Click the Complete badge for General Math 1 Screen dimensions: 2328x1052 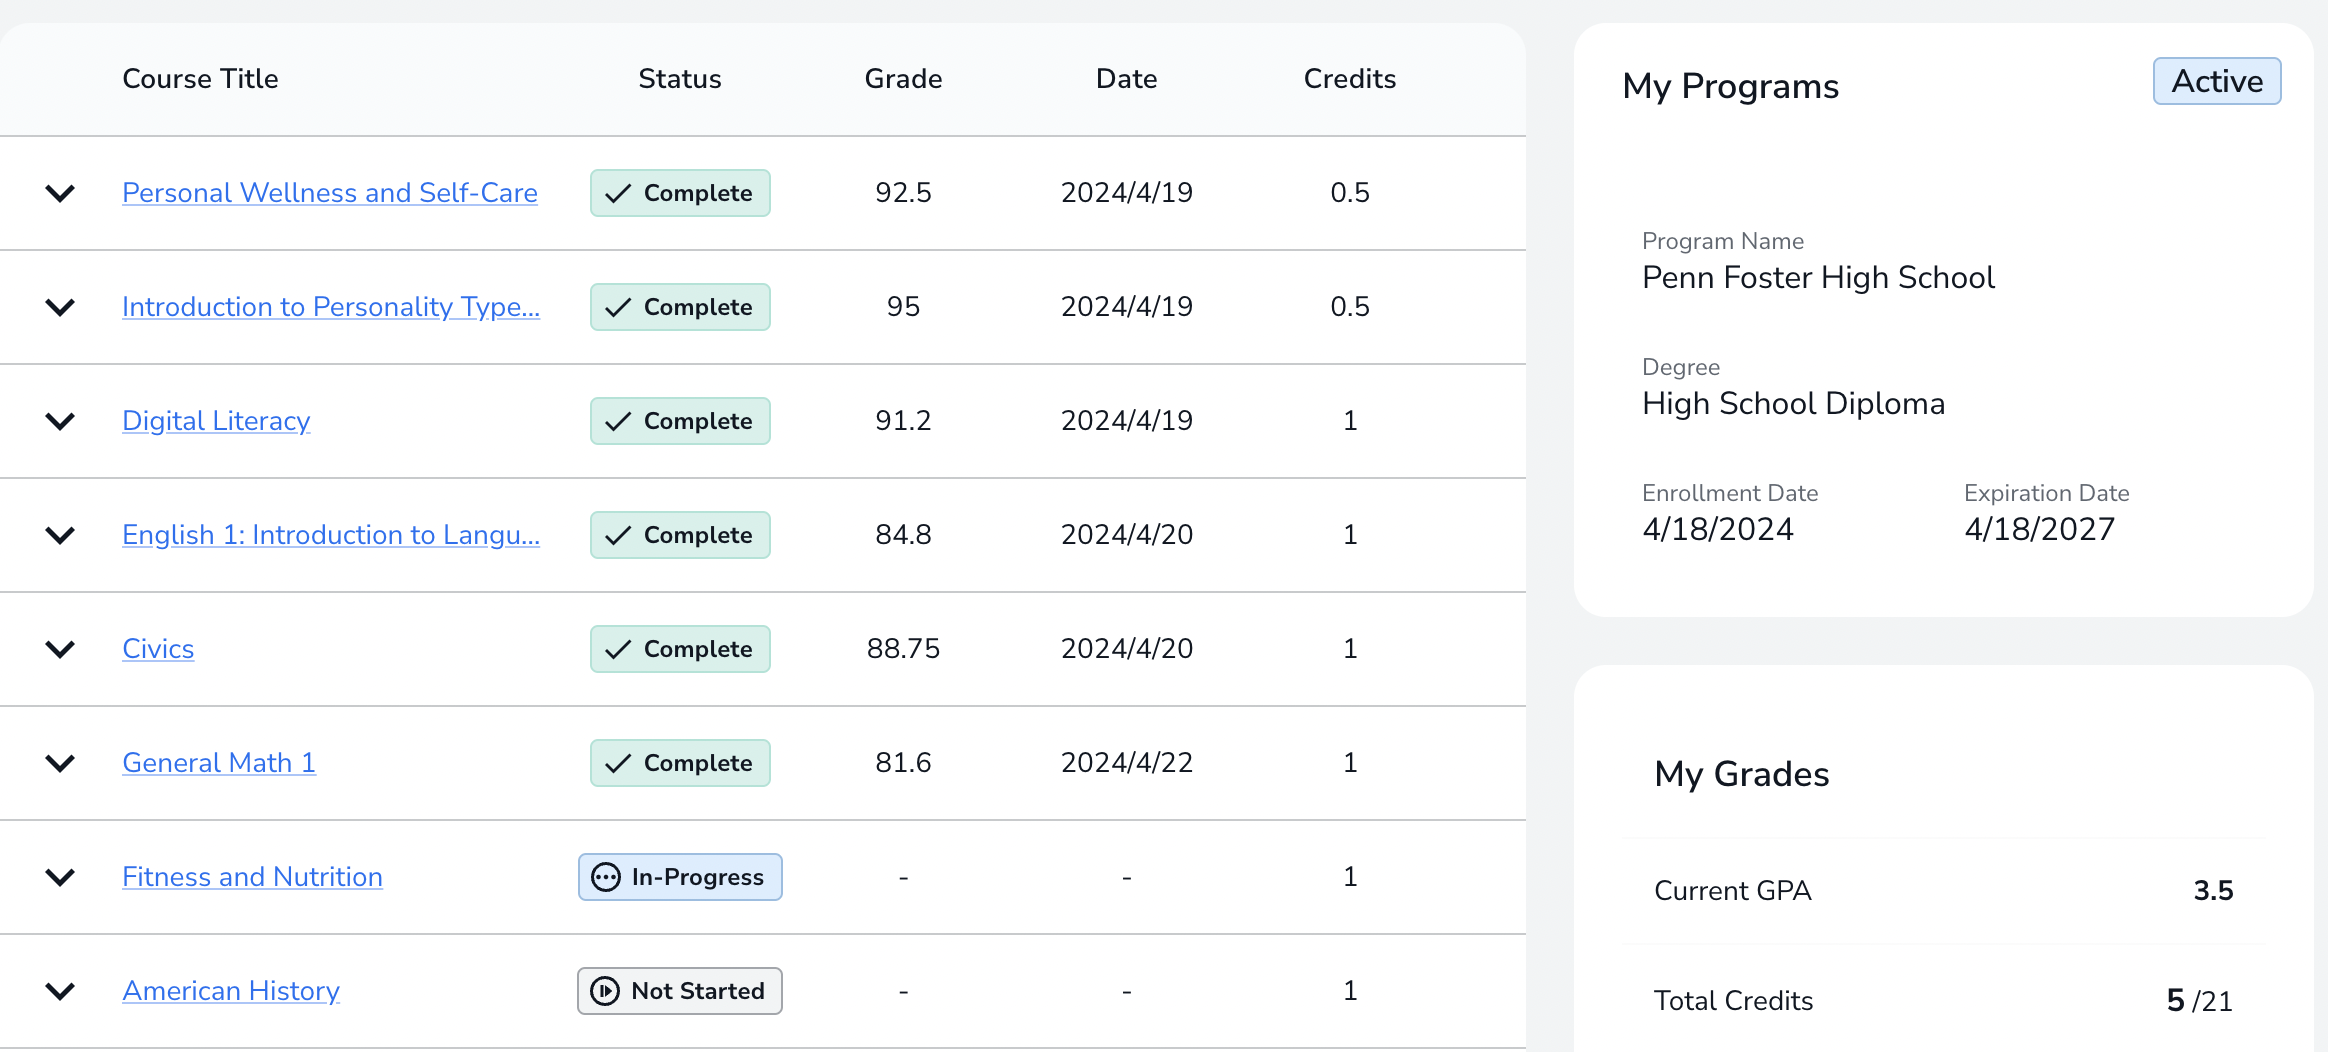tap(680, 763)
